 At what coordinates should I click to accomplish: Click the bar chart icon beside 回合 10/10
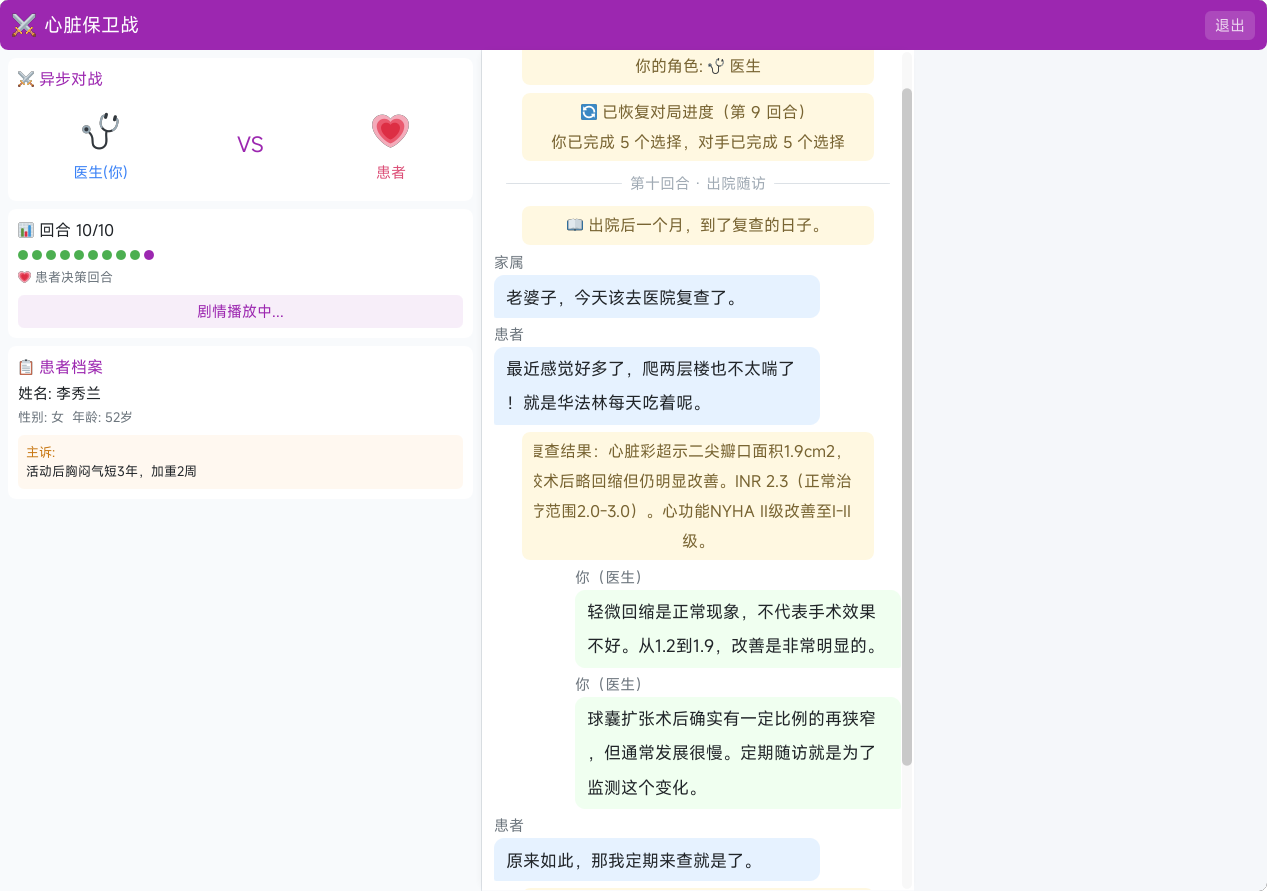26,230
